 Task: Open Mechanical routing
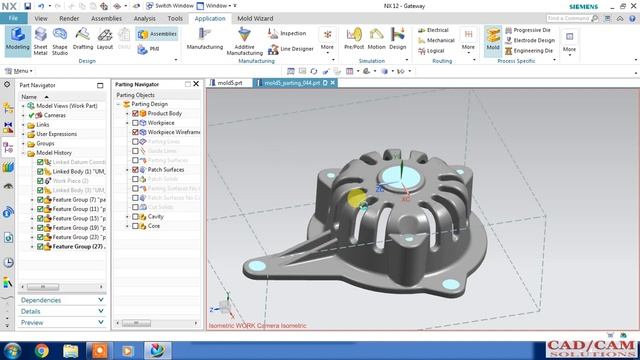pyautogui.click(x=436, y=40)
